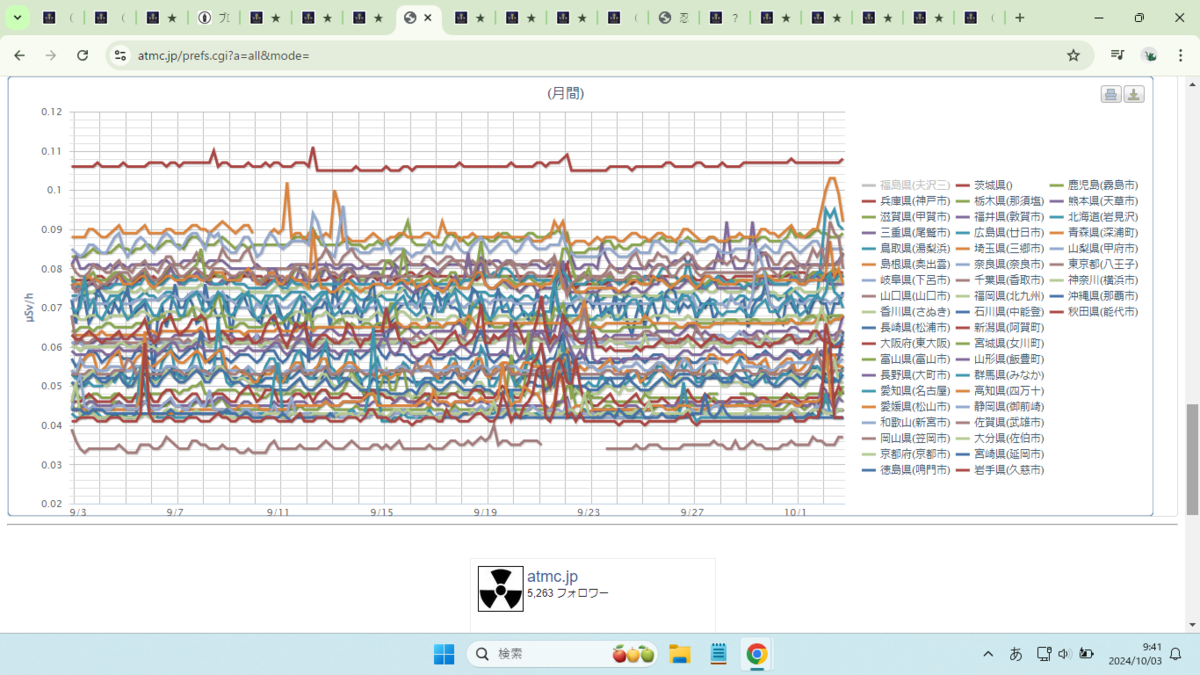The width and height of the screenshot is (1200, 675).
Task: Toggle the Japanese IME indicator あ
Action: pos(1016,654)
